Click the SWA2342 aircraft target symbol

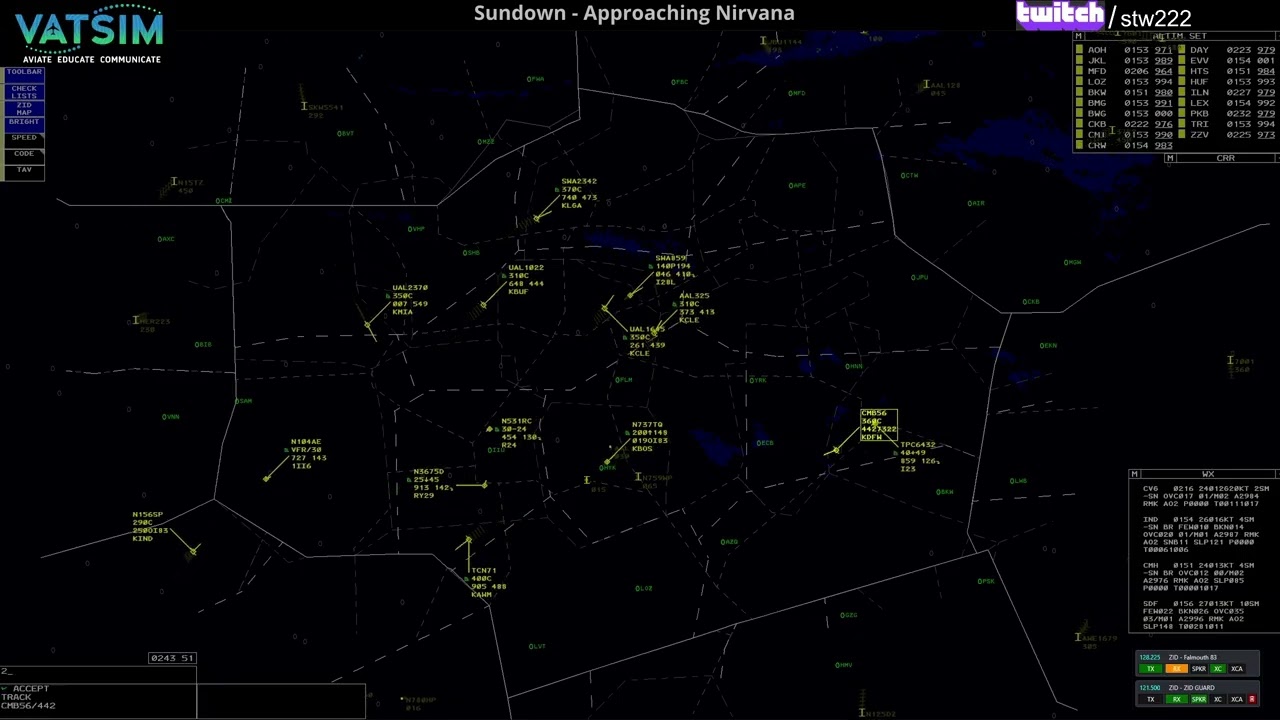(537, 218)
